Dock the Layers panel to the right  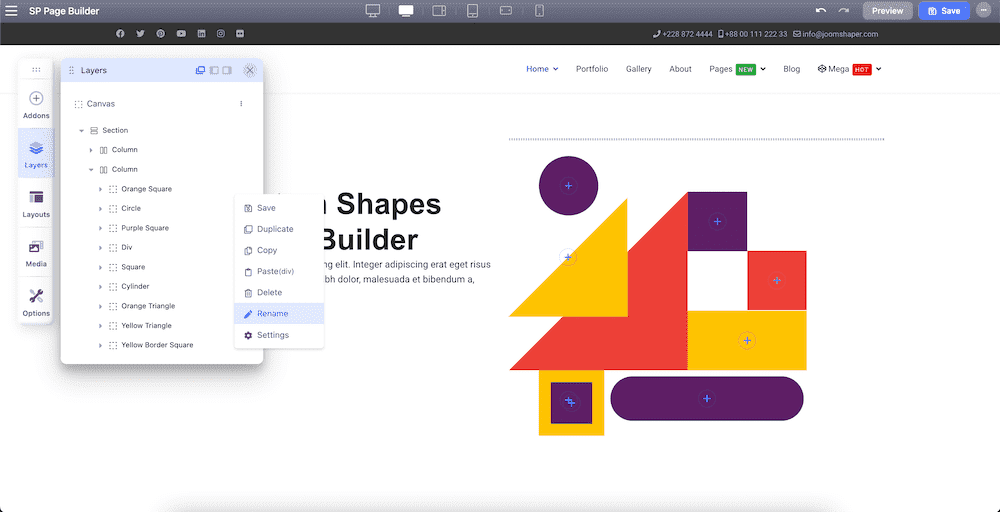(226, 70)
